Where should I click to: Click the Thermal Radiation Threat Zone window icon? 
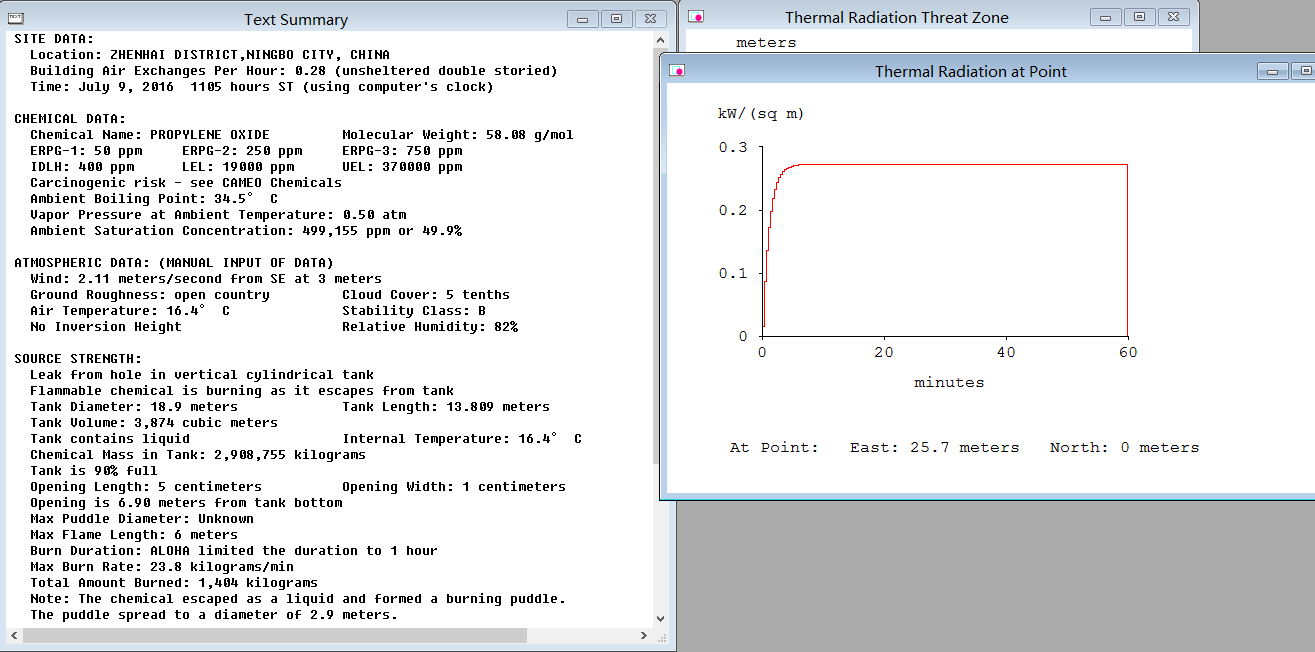(x=697, y=17)
